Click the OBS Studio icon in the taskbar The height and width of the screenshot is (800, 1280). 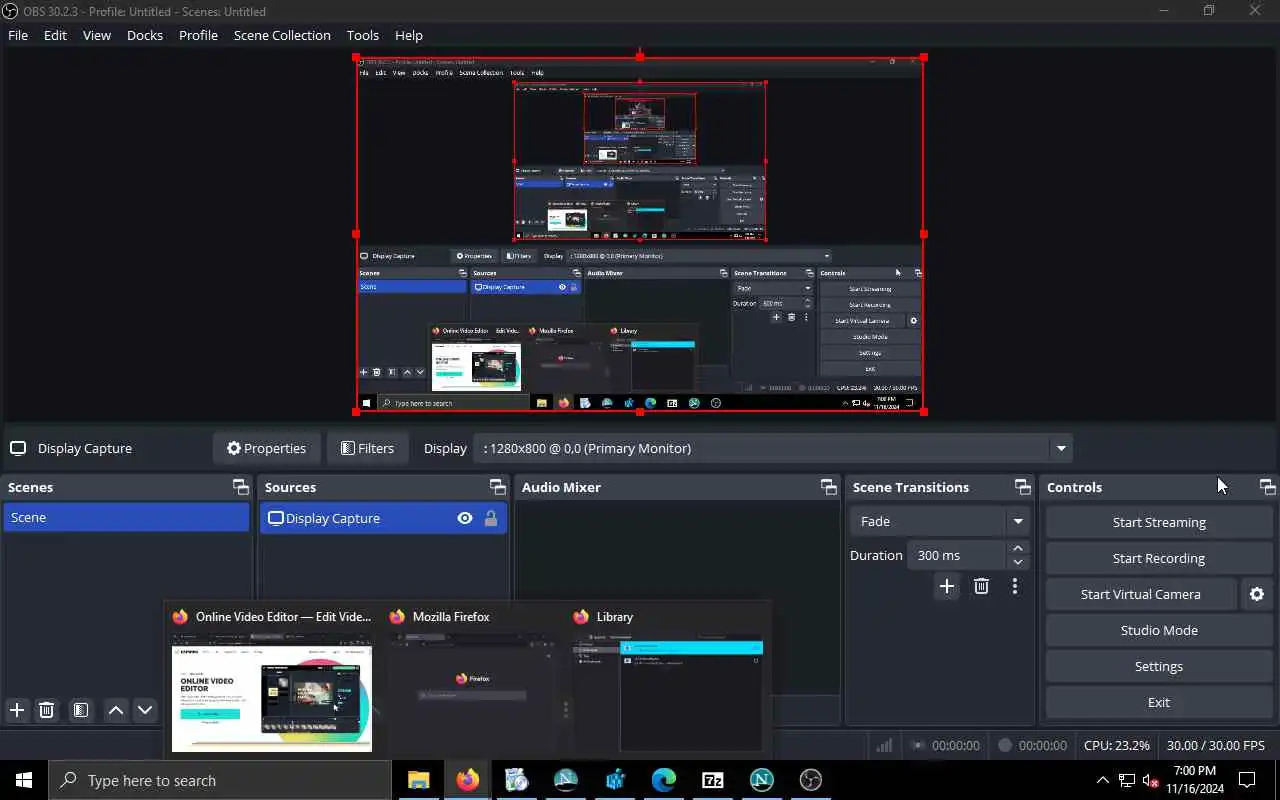tap(810, 780)
